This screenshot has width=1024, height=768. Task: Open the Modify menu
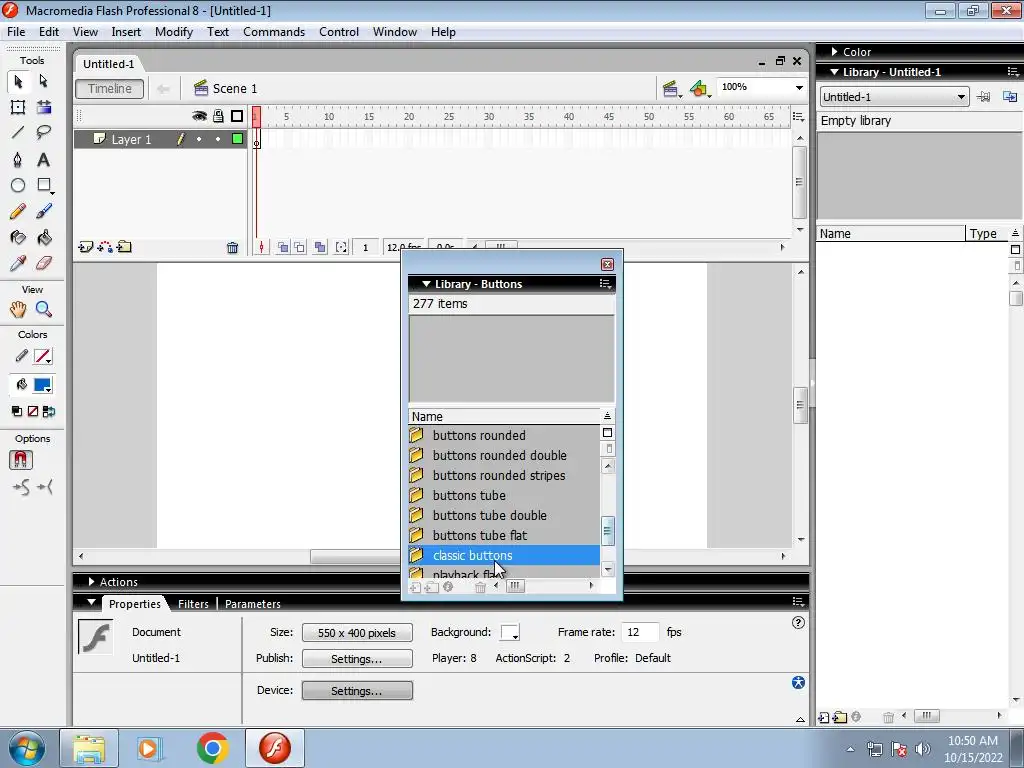(174, 32)
